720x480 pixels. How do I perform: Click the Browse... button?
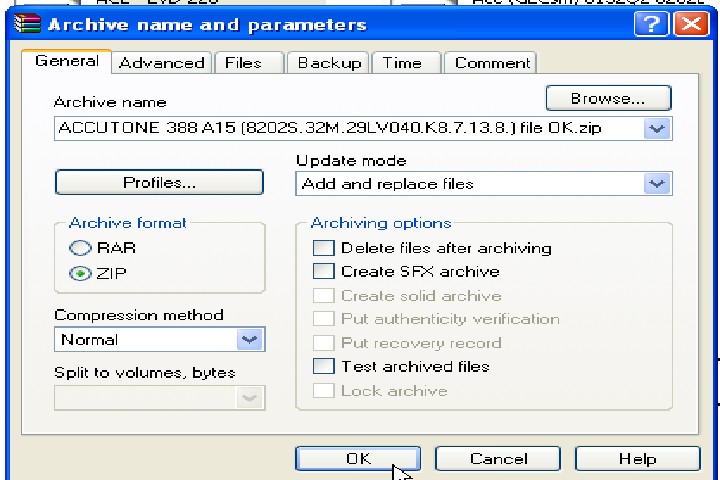608,98
